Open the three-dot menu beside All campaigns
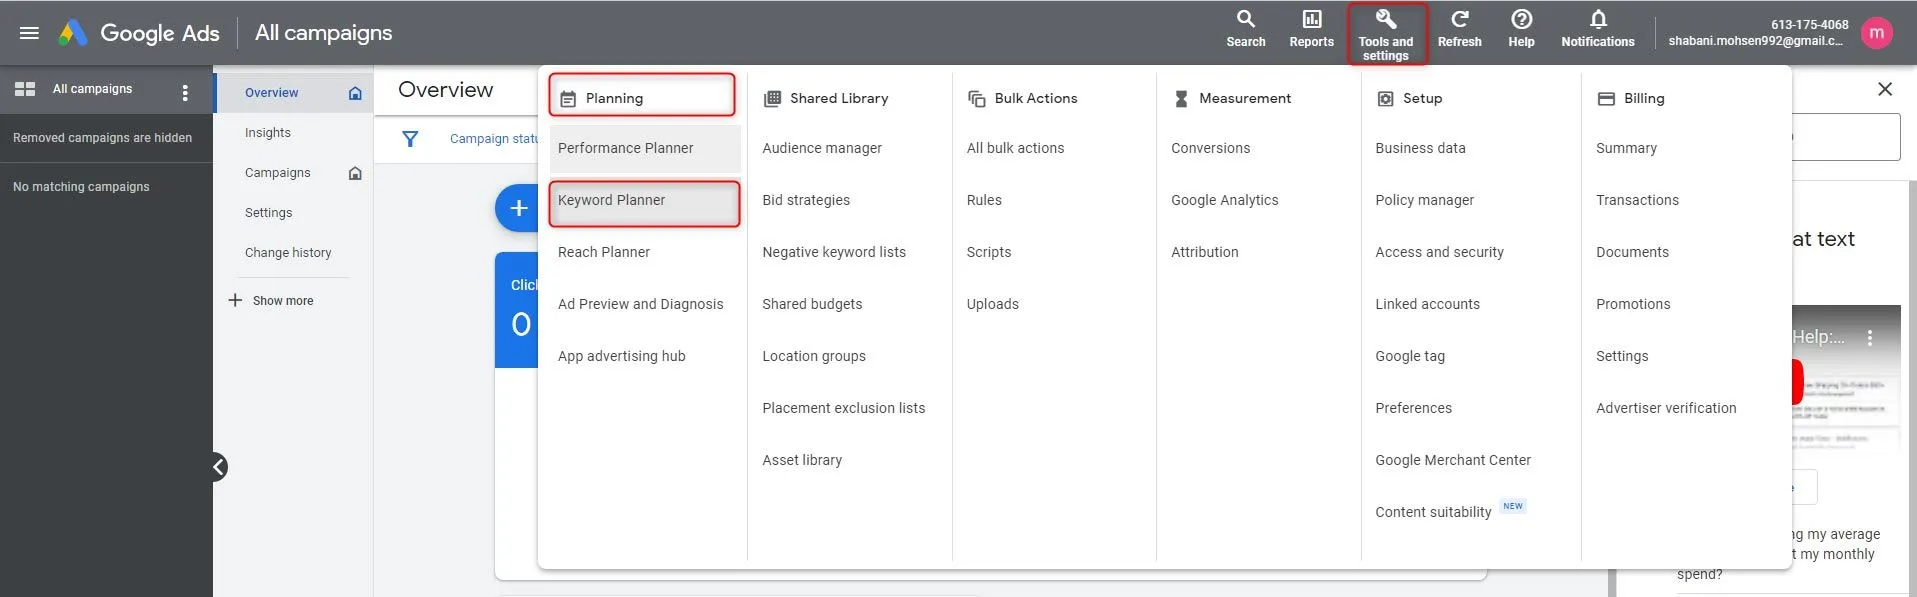 (185, 93)
